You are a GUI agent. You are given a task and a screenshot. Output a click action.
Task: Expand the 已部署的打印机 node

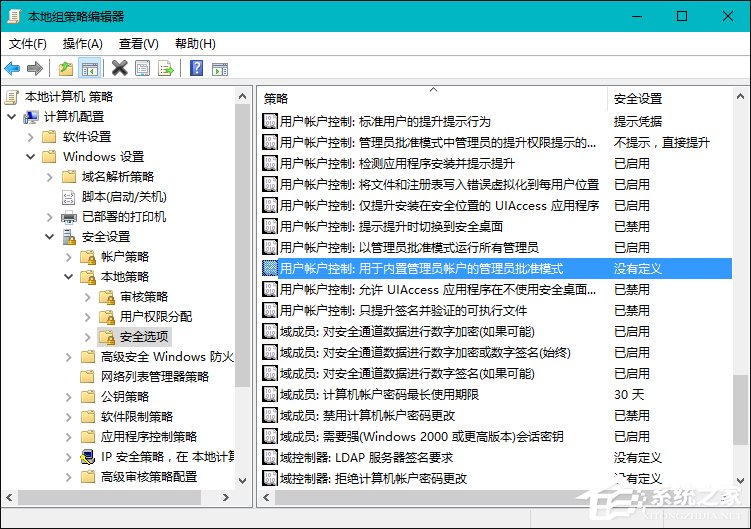coord(49,217)
